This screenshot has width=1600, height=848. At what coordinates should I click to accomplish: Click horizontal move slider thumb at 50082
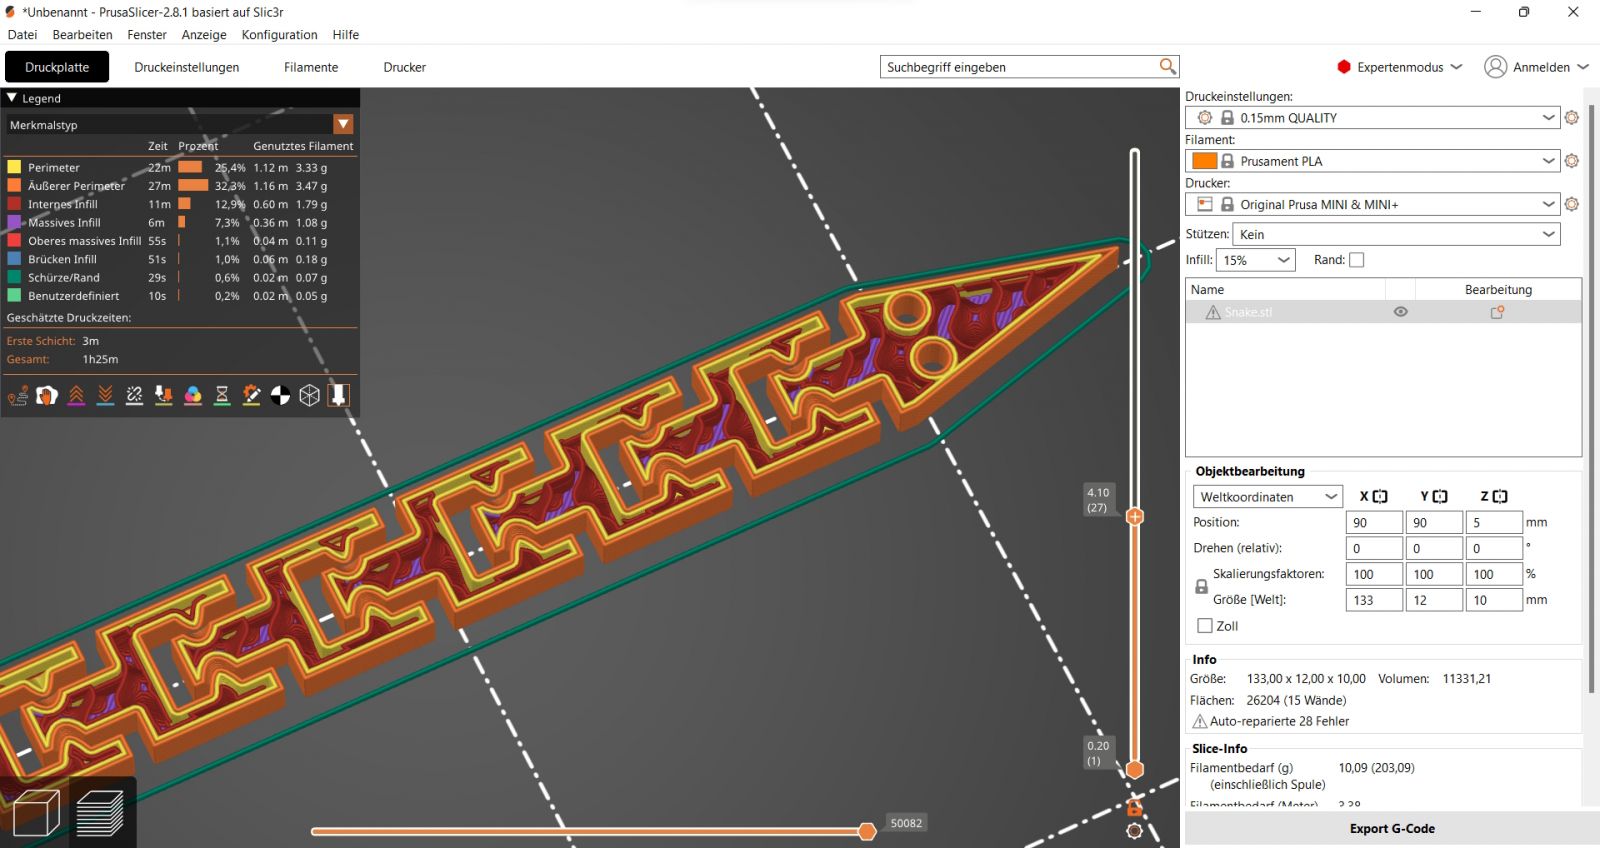[x=867, y=831]
